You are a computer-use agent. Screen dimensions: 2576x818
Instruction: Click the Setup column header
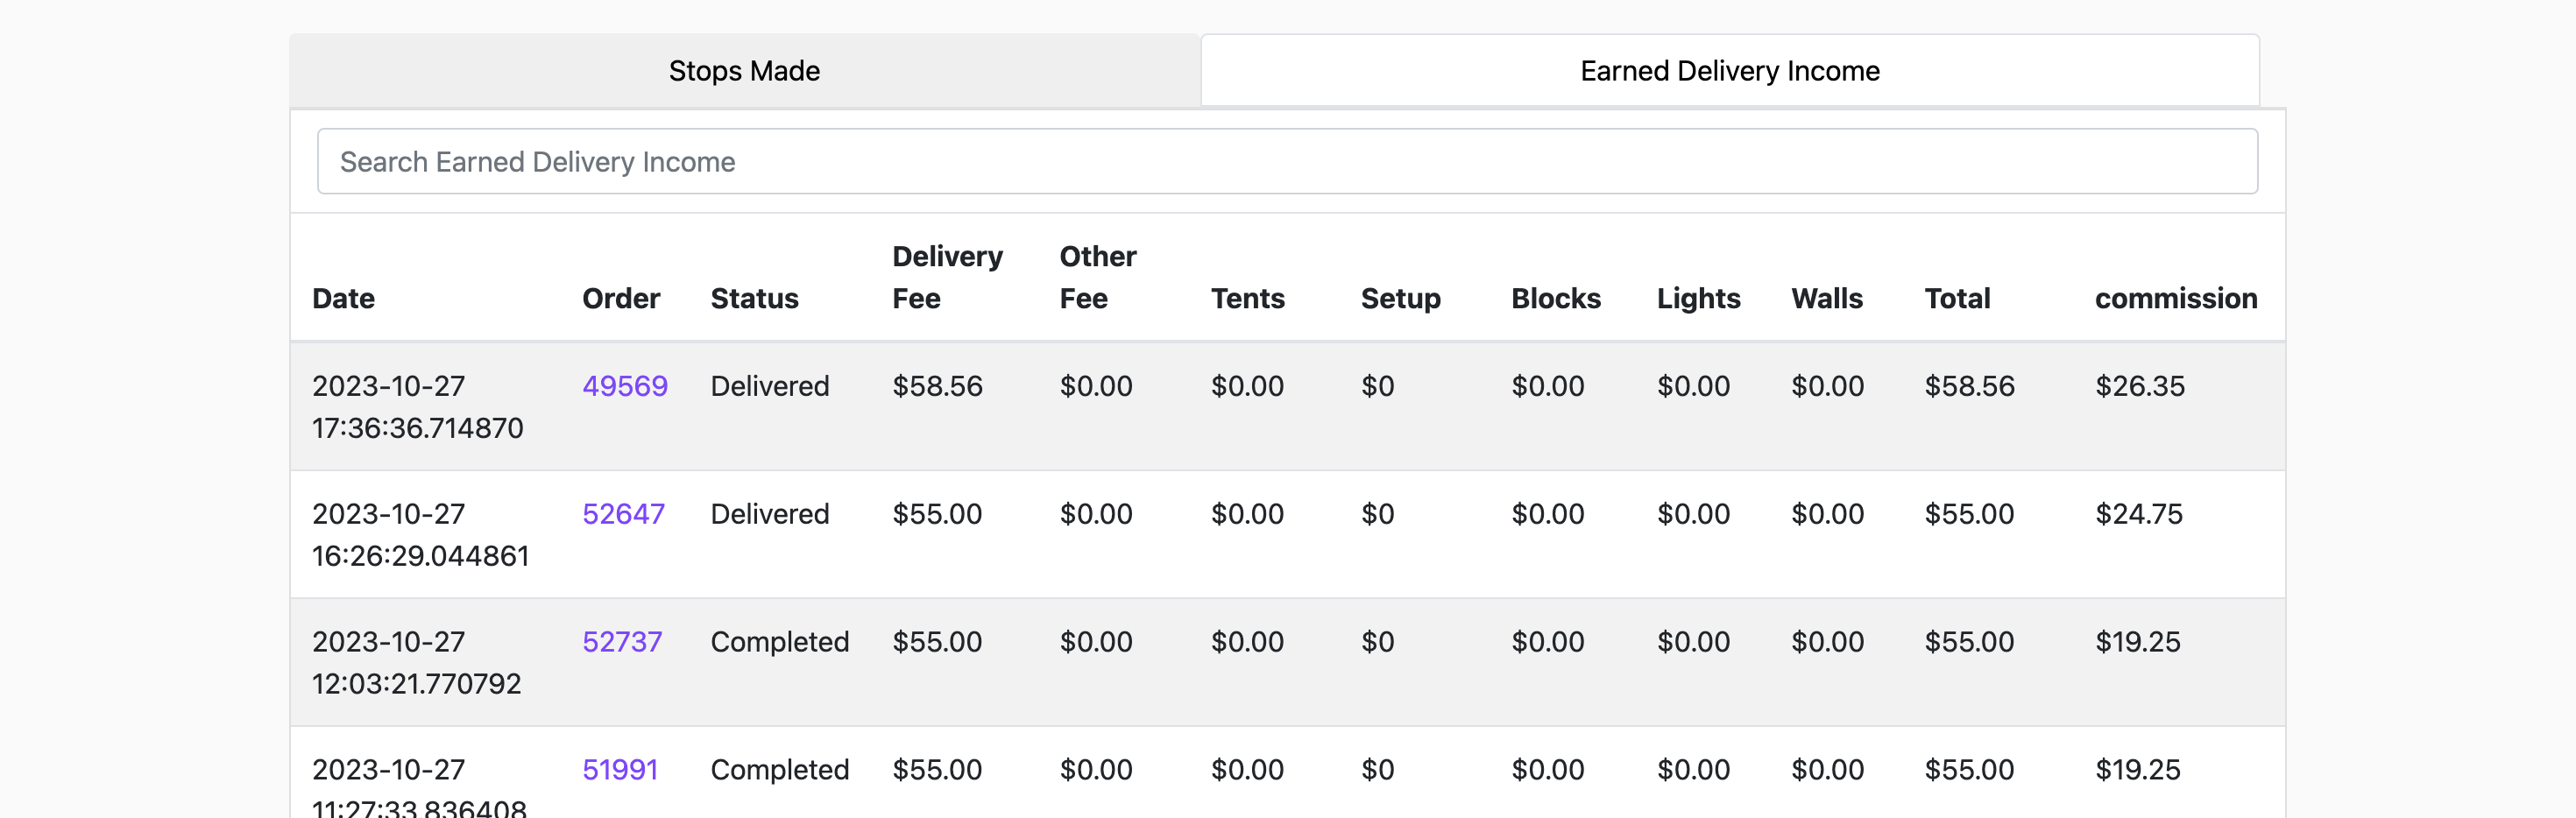pyautogui.click(x=1400, y=298)
